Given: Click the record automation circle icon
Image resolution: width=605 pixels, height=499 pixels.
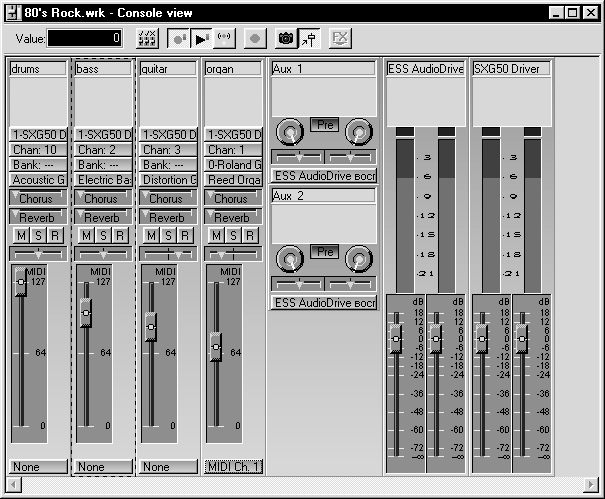Looking at the screenshot, I should (254, 39).
